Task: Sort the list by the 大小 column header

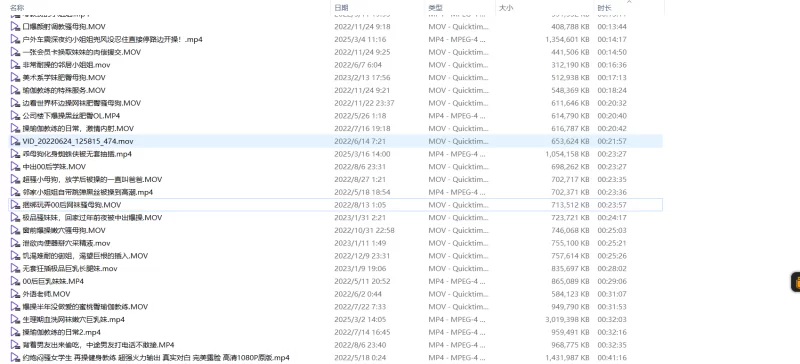Action: coord(506,8)
